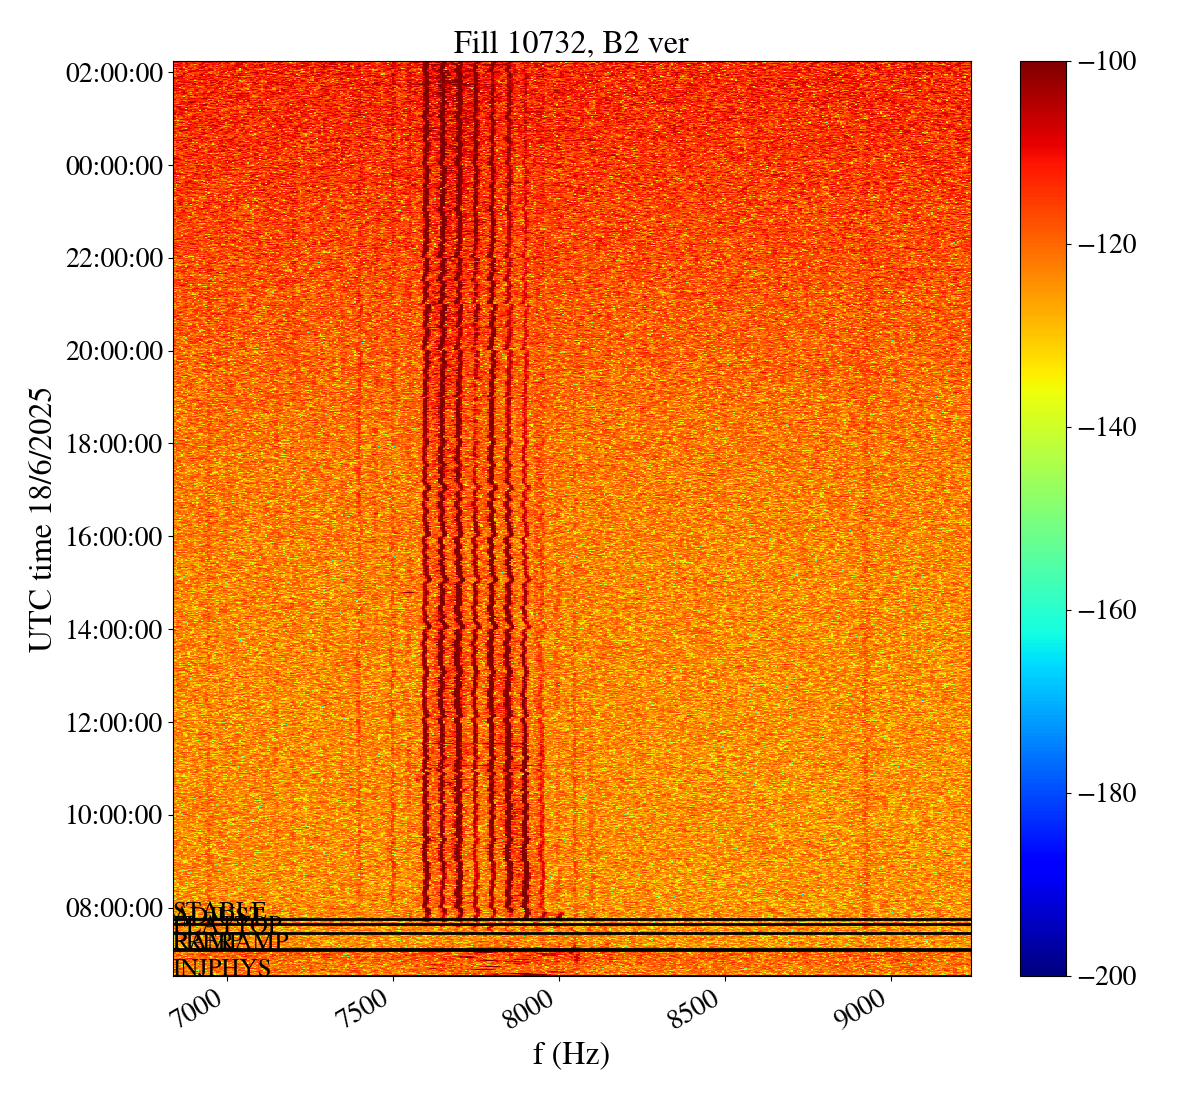The image size is (1200, 1100).
Task: Click the 18:00:00 time tick label
Action: coord(114,444)
